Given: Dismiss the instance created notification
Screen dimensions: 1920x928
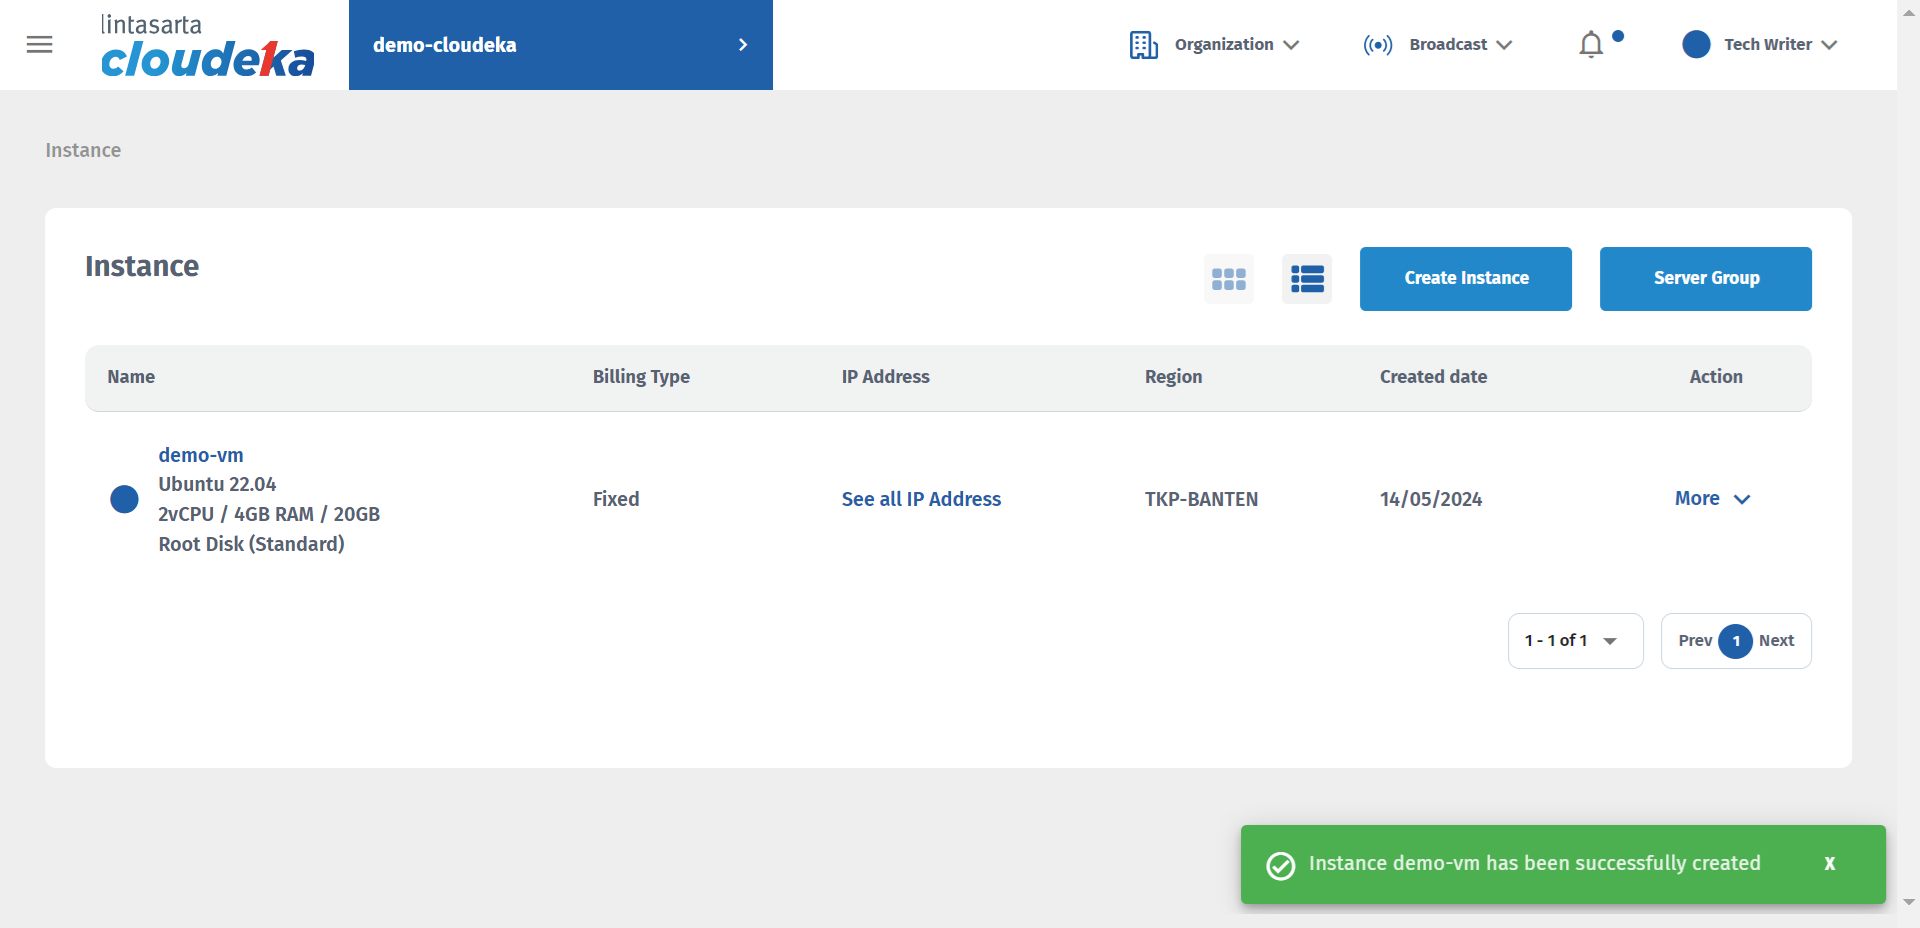Looking at the screenshot, I should [x=1829, y=864].
